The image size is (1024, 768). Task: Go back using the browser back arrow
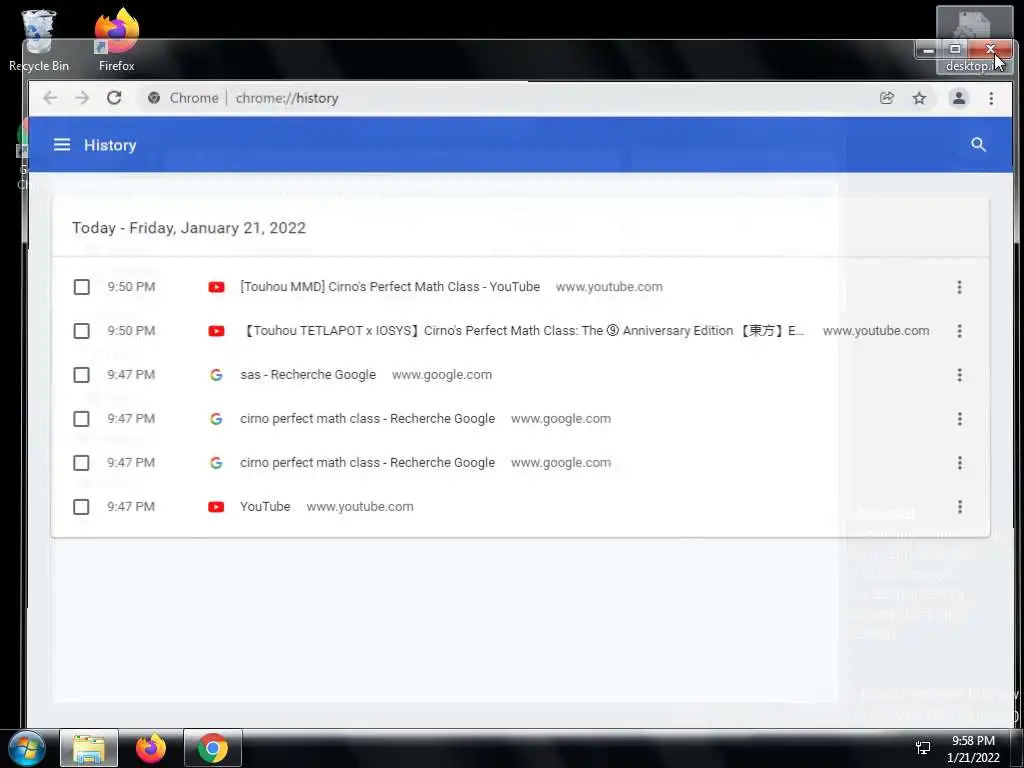click(x=50, y=98)
